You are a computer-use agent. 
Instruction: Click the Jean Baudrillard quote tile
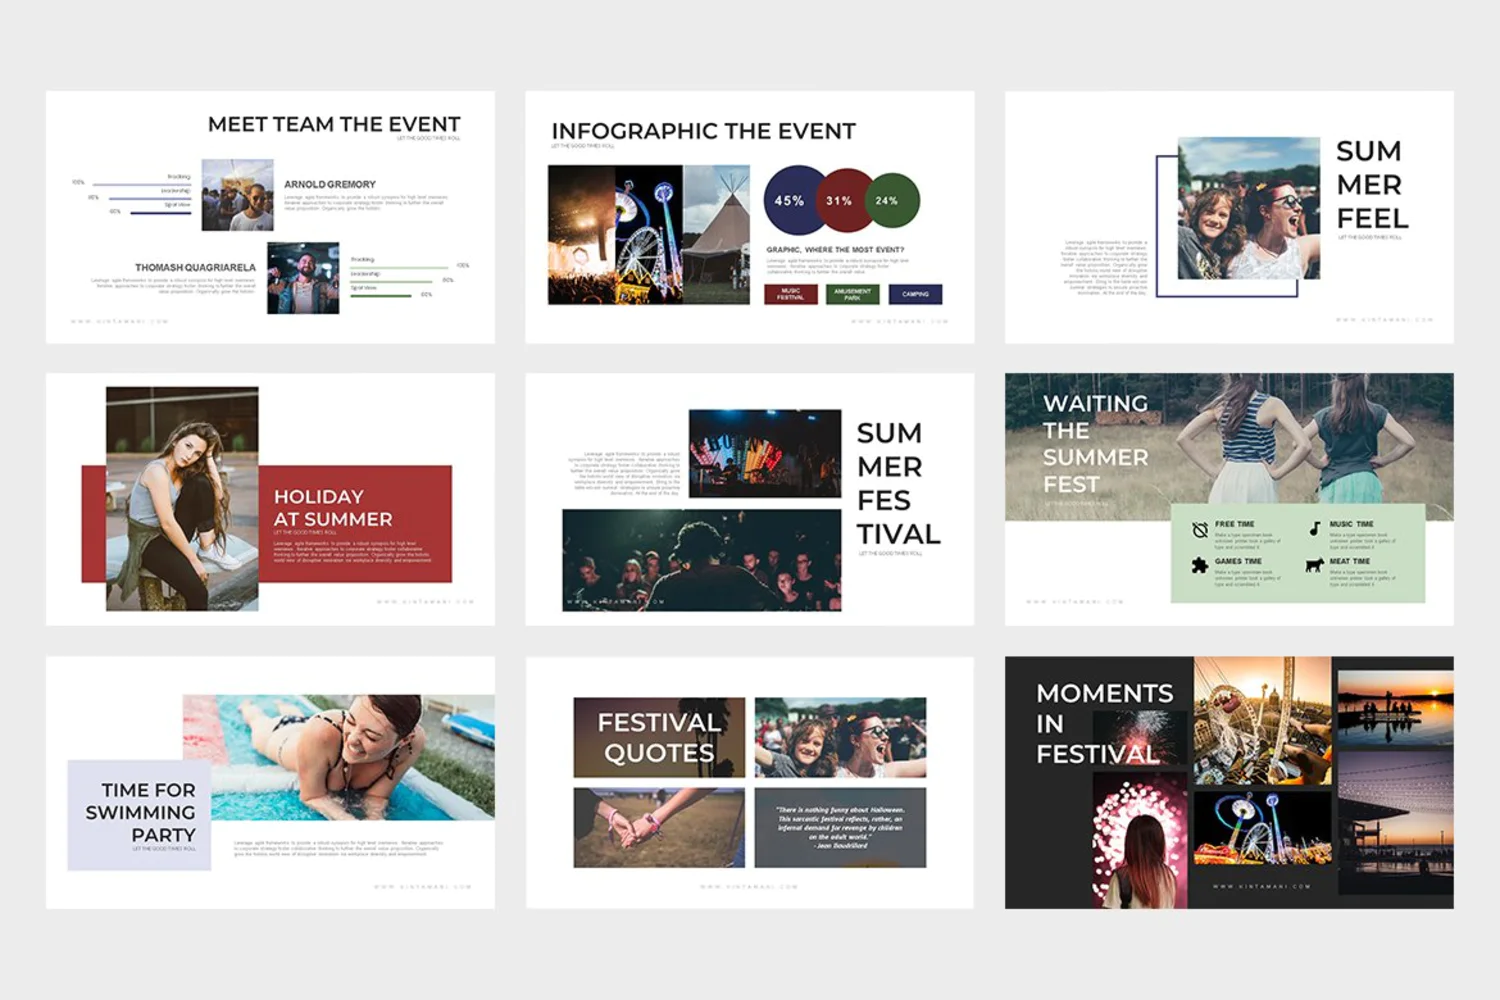click(840, 827)
